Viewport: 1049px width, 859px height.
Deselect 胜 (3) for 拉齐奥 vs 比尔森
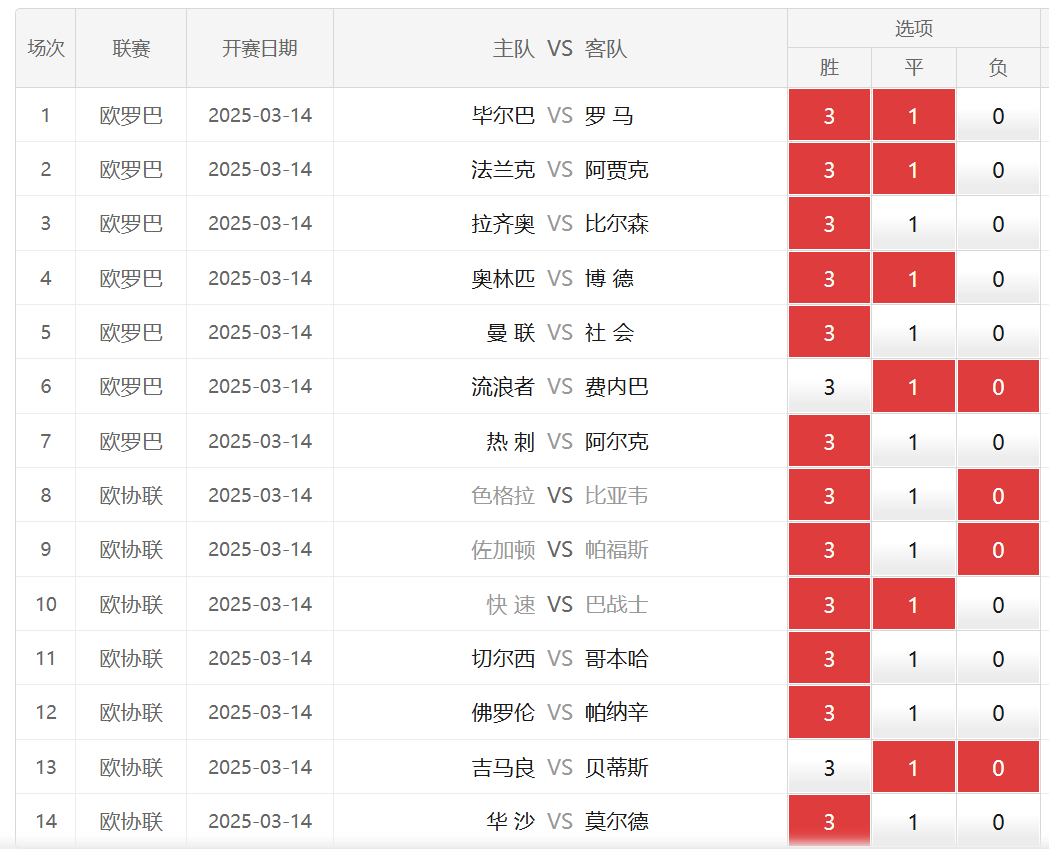(x=829, y=223)
